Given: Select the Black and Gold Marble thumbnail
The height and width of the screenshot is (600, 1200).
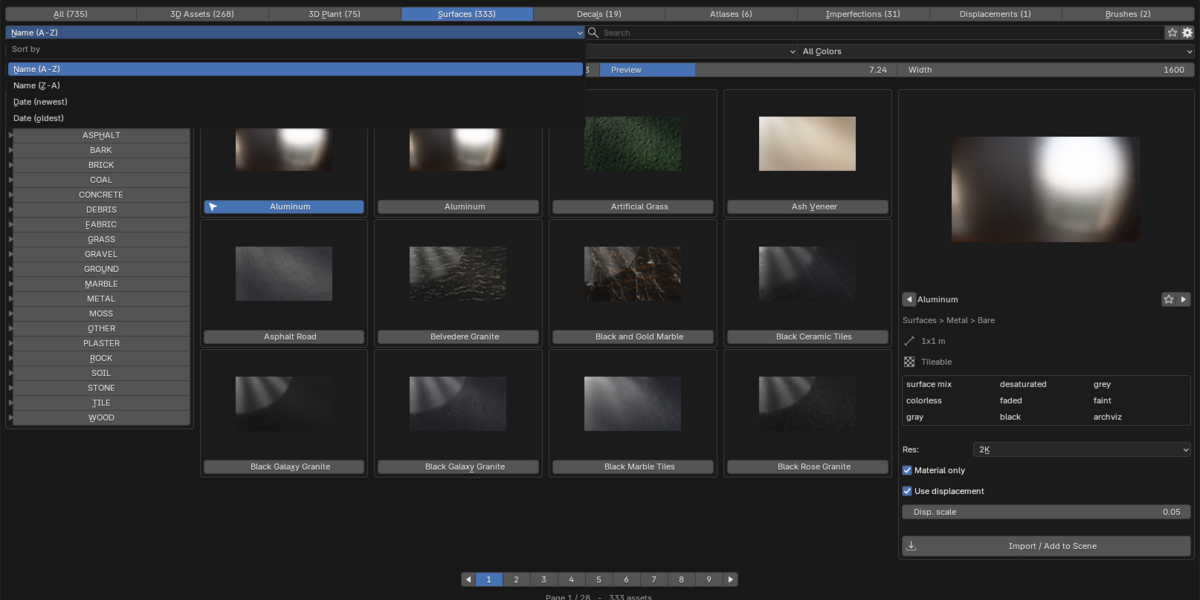Looking at the screenshot, I should (x=632, y=274).
